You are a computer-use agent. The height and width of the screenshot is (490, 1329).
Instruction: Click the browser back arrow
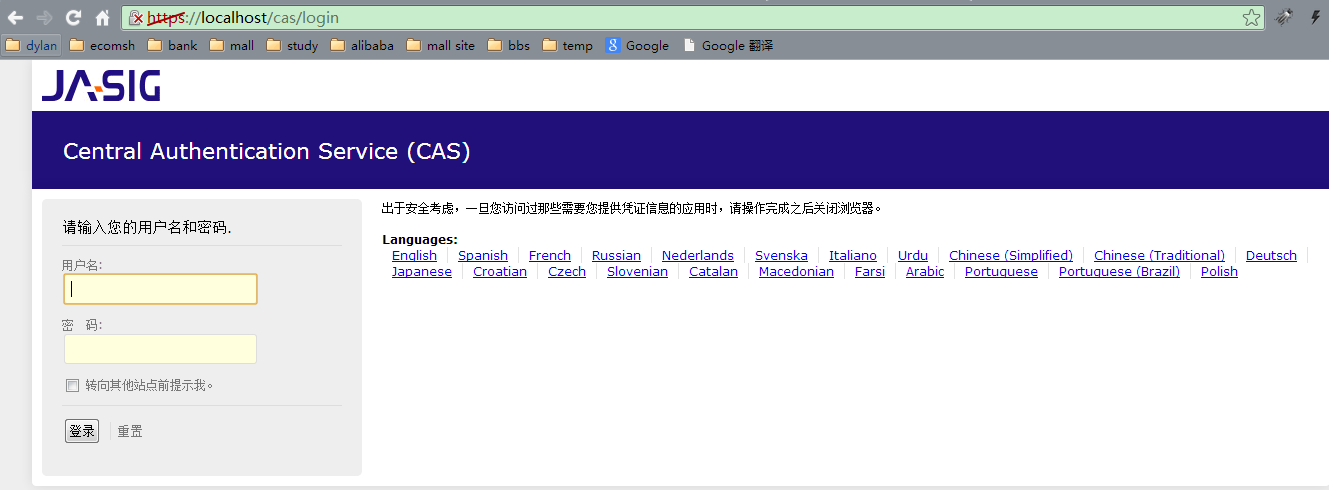tap(16, 18)
